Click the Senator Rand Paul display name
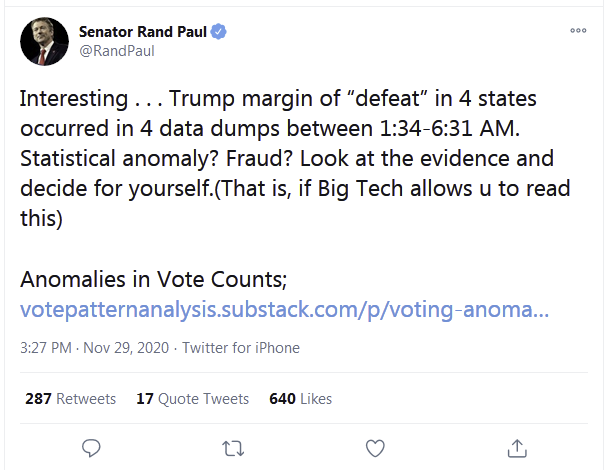This screenshot has width=605, height=470. 143,32
